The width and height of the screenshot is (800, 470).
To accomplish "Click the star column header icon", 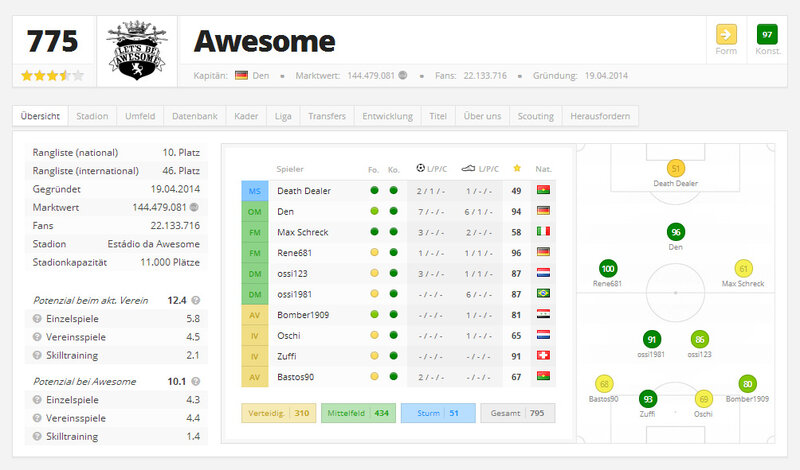I will point(517,168).
